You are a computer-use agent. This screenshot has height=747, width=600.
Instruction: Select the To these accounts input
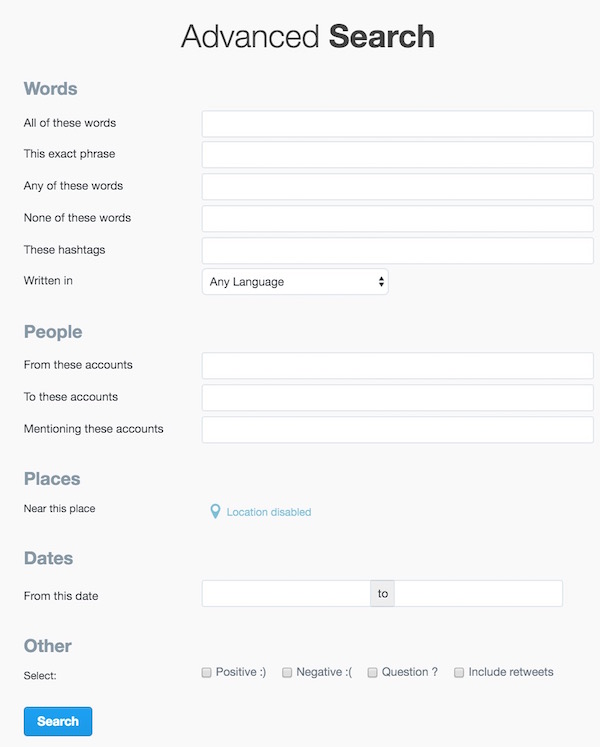397,398
